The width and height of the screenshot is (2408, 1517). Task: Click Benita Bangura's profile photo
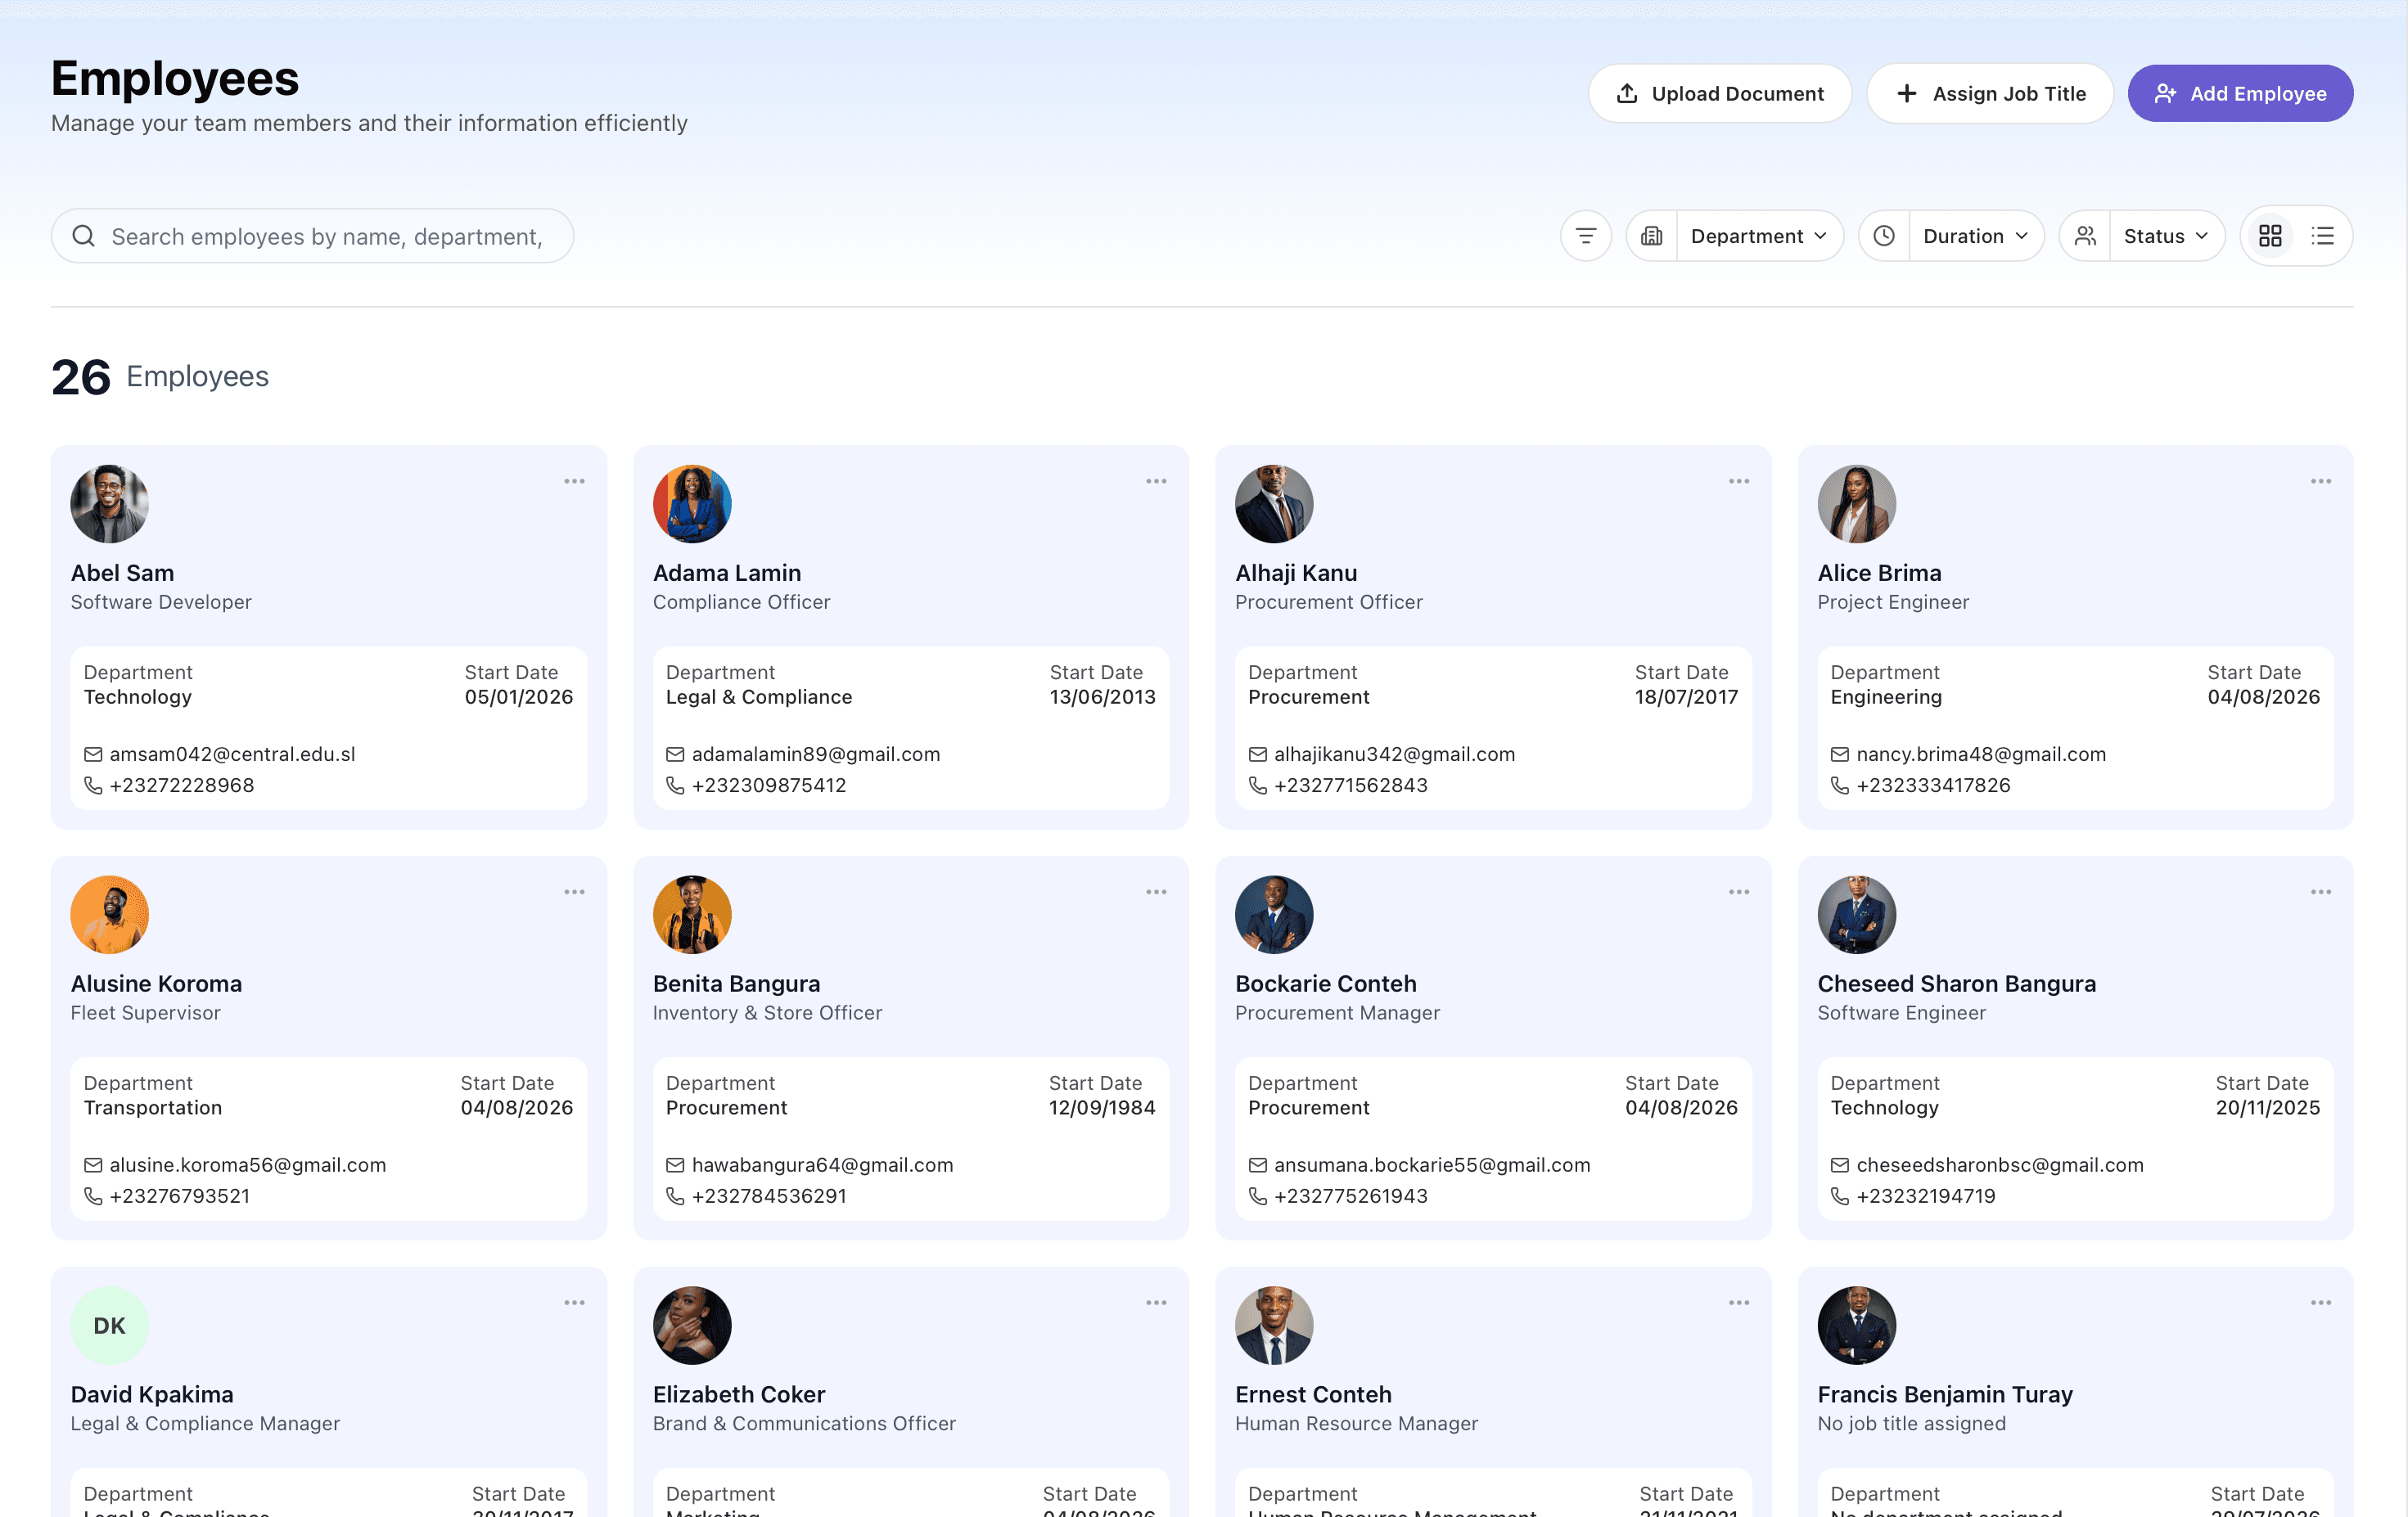[x=692, y=915]
